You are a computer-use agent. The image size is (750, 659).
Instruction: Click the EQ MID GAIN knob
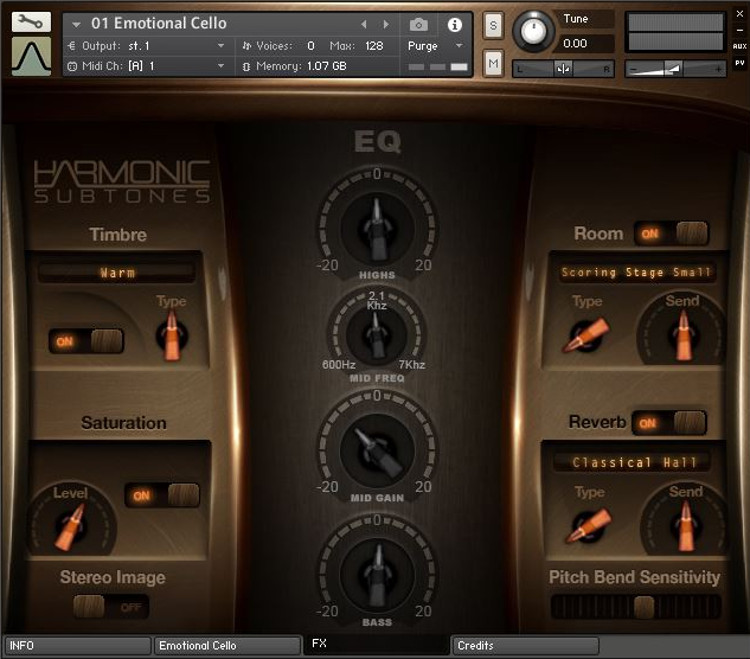(377, 451)
